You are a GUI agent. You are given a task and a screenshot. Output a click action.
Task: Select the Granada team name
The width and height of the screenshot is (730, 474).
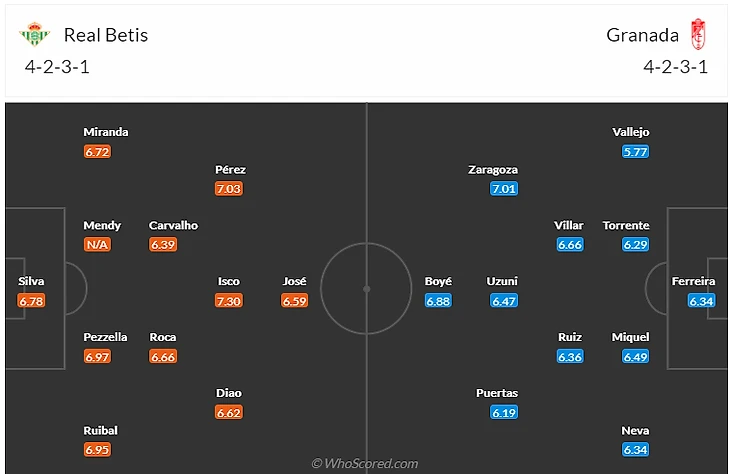point(642,35)
